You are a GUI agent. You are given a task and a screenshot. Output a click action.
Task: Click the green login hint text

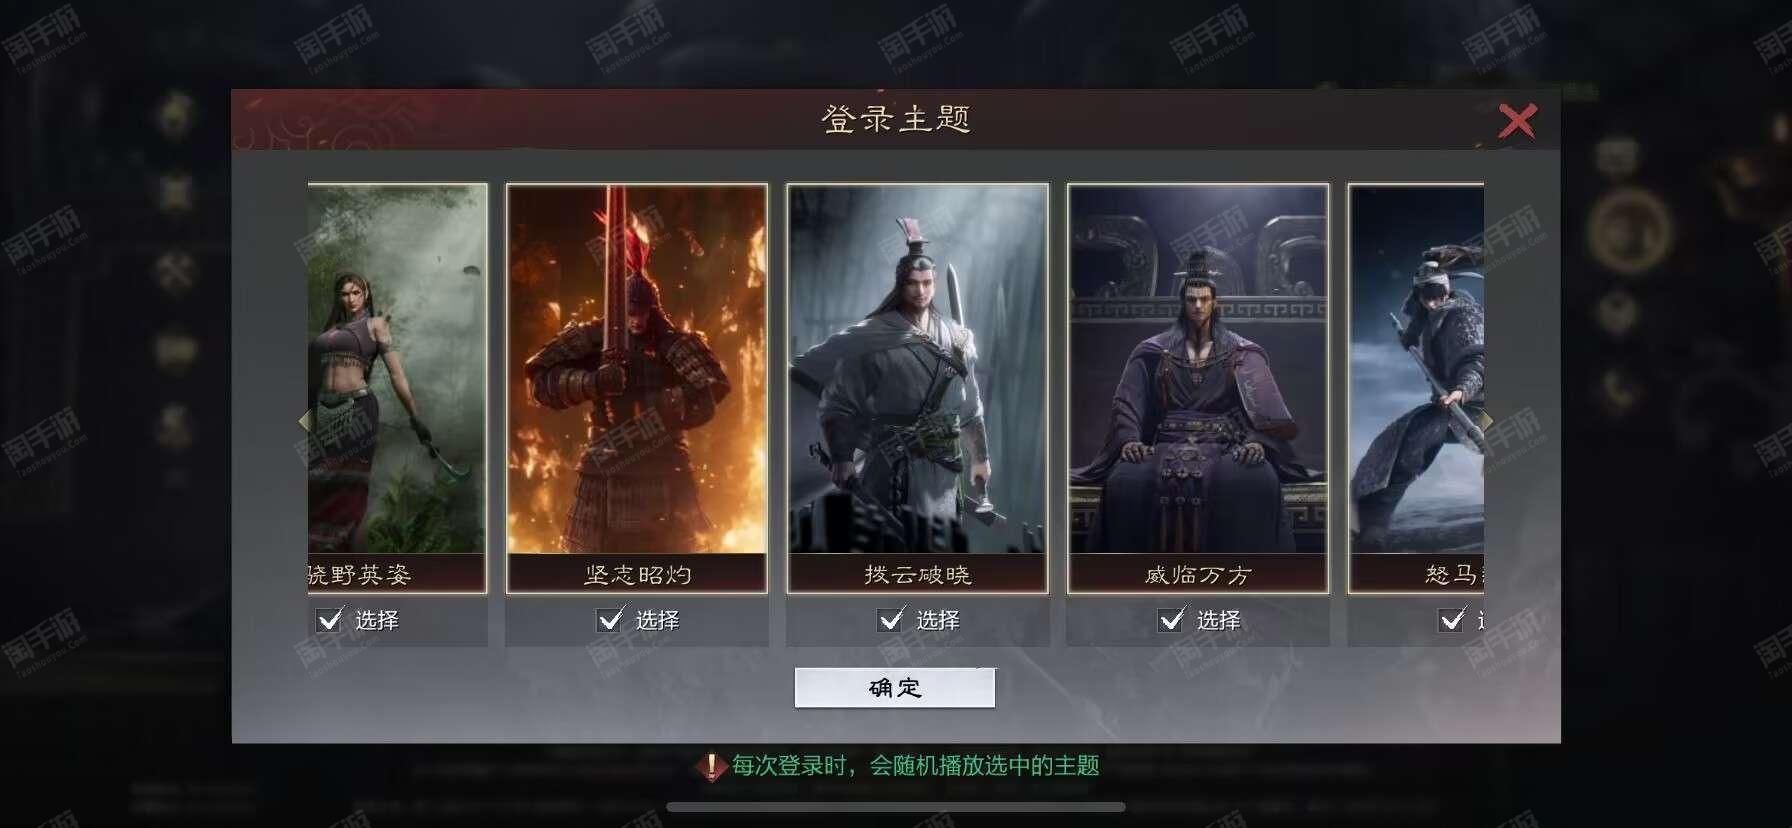(x=915, y=766)
